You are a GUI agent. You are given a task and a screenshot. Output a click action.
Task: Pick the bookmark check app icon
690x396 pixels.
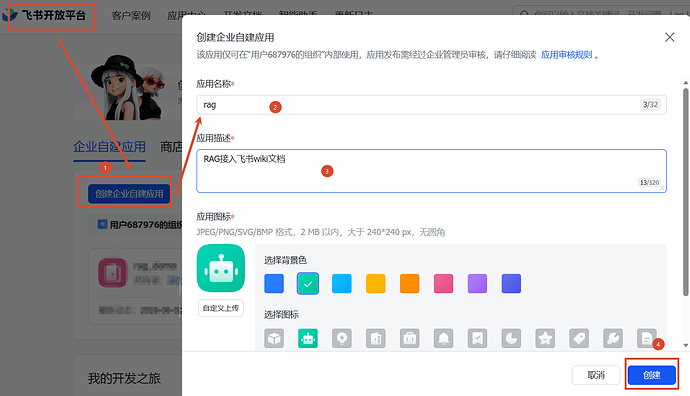pos(477,338)
